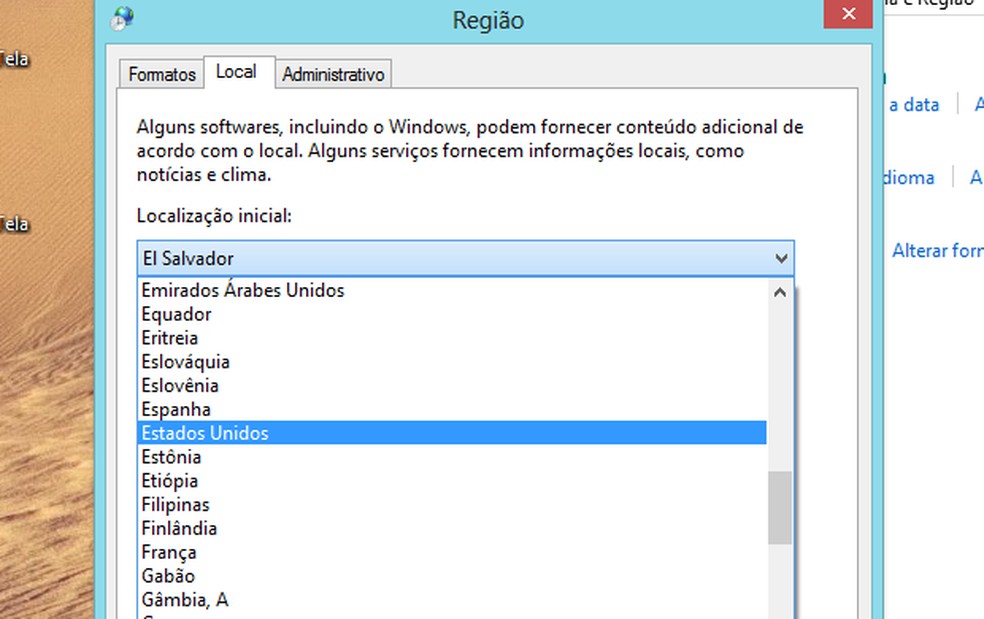Open the Administrativo tab

(333, 74)
